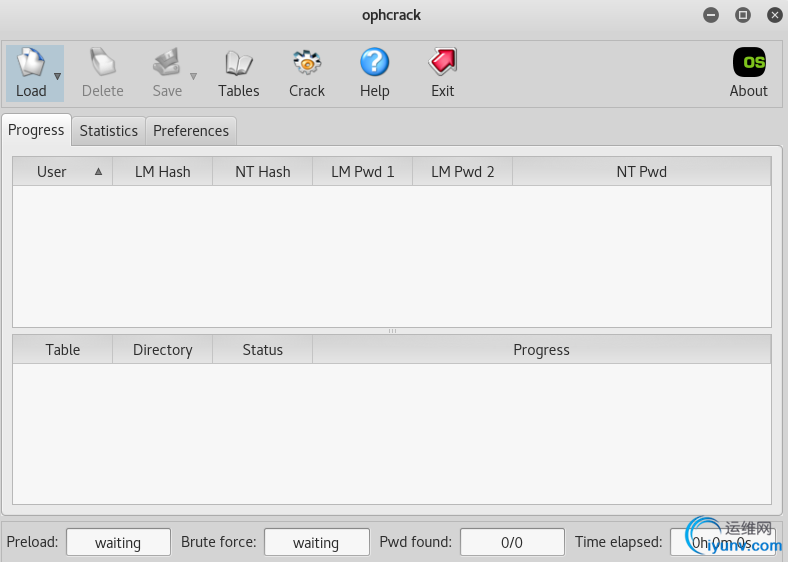Close the ophcrack window
The height and width of the screenshot is (562, 788).
coord(775,15)
